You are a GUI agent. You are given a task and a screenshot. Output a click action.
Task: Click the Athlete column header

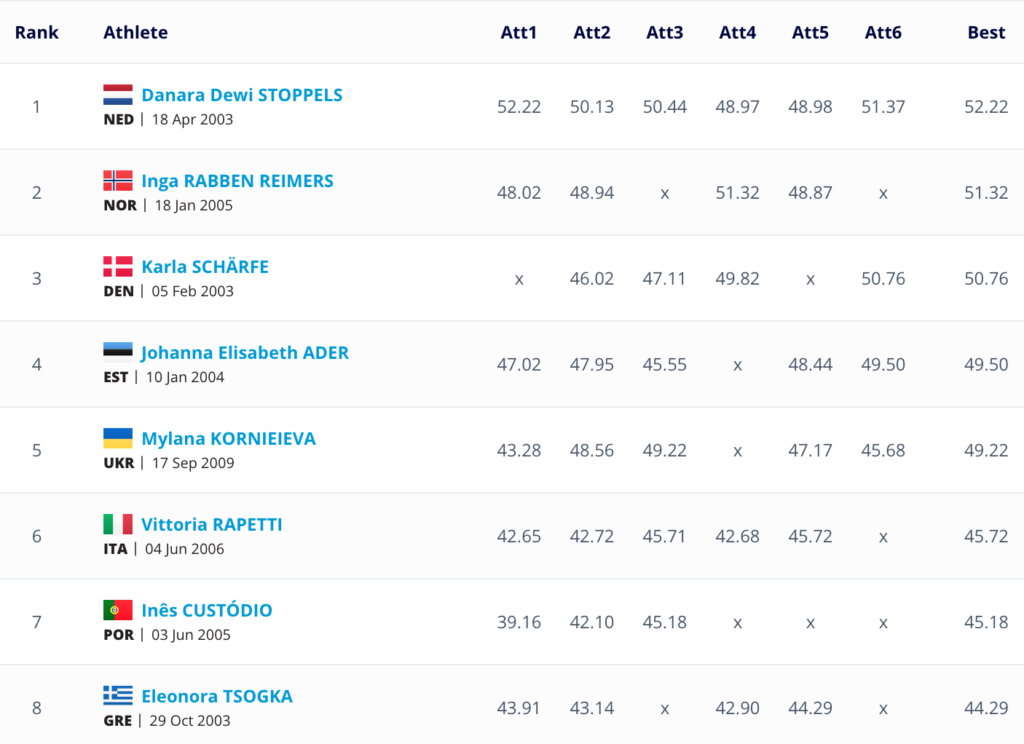135,32
